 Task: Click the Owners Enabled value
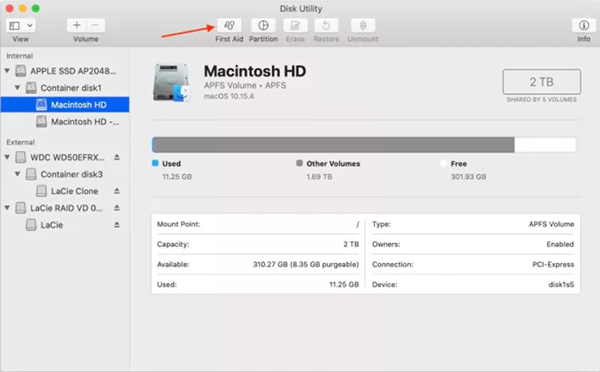pyautogui.click(x=560, y=244)
